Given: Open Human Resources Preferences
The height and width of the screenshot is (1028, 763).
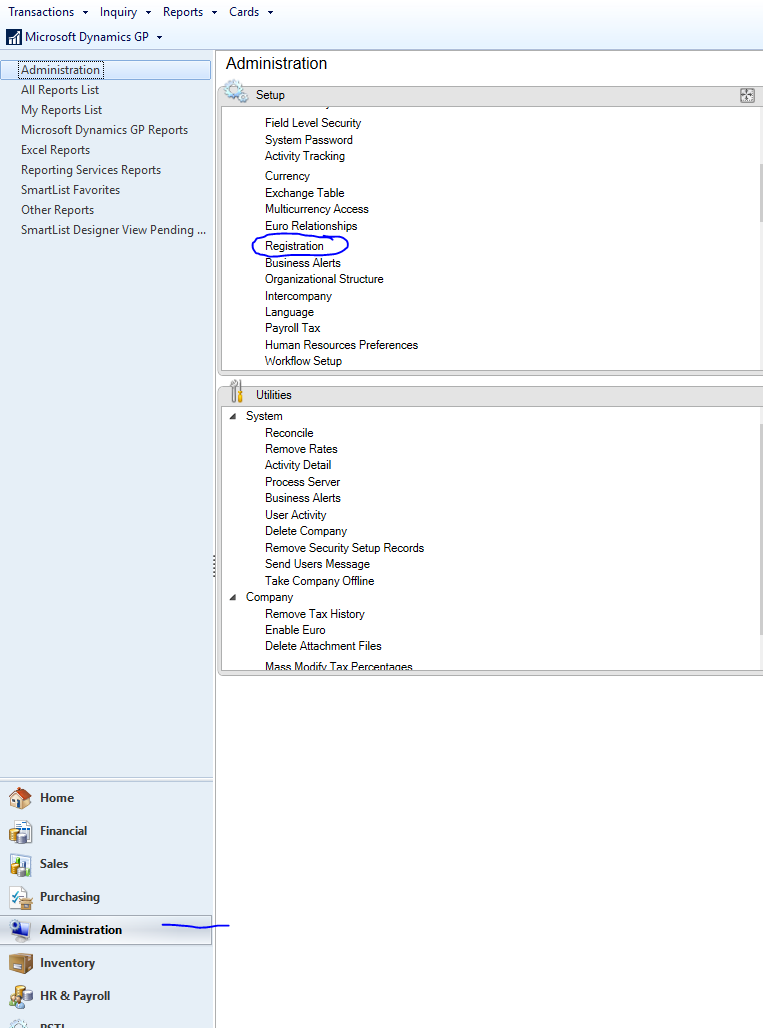Looking at the screenshot, I should [341, 345].
